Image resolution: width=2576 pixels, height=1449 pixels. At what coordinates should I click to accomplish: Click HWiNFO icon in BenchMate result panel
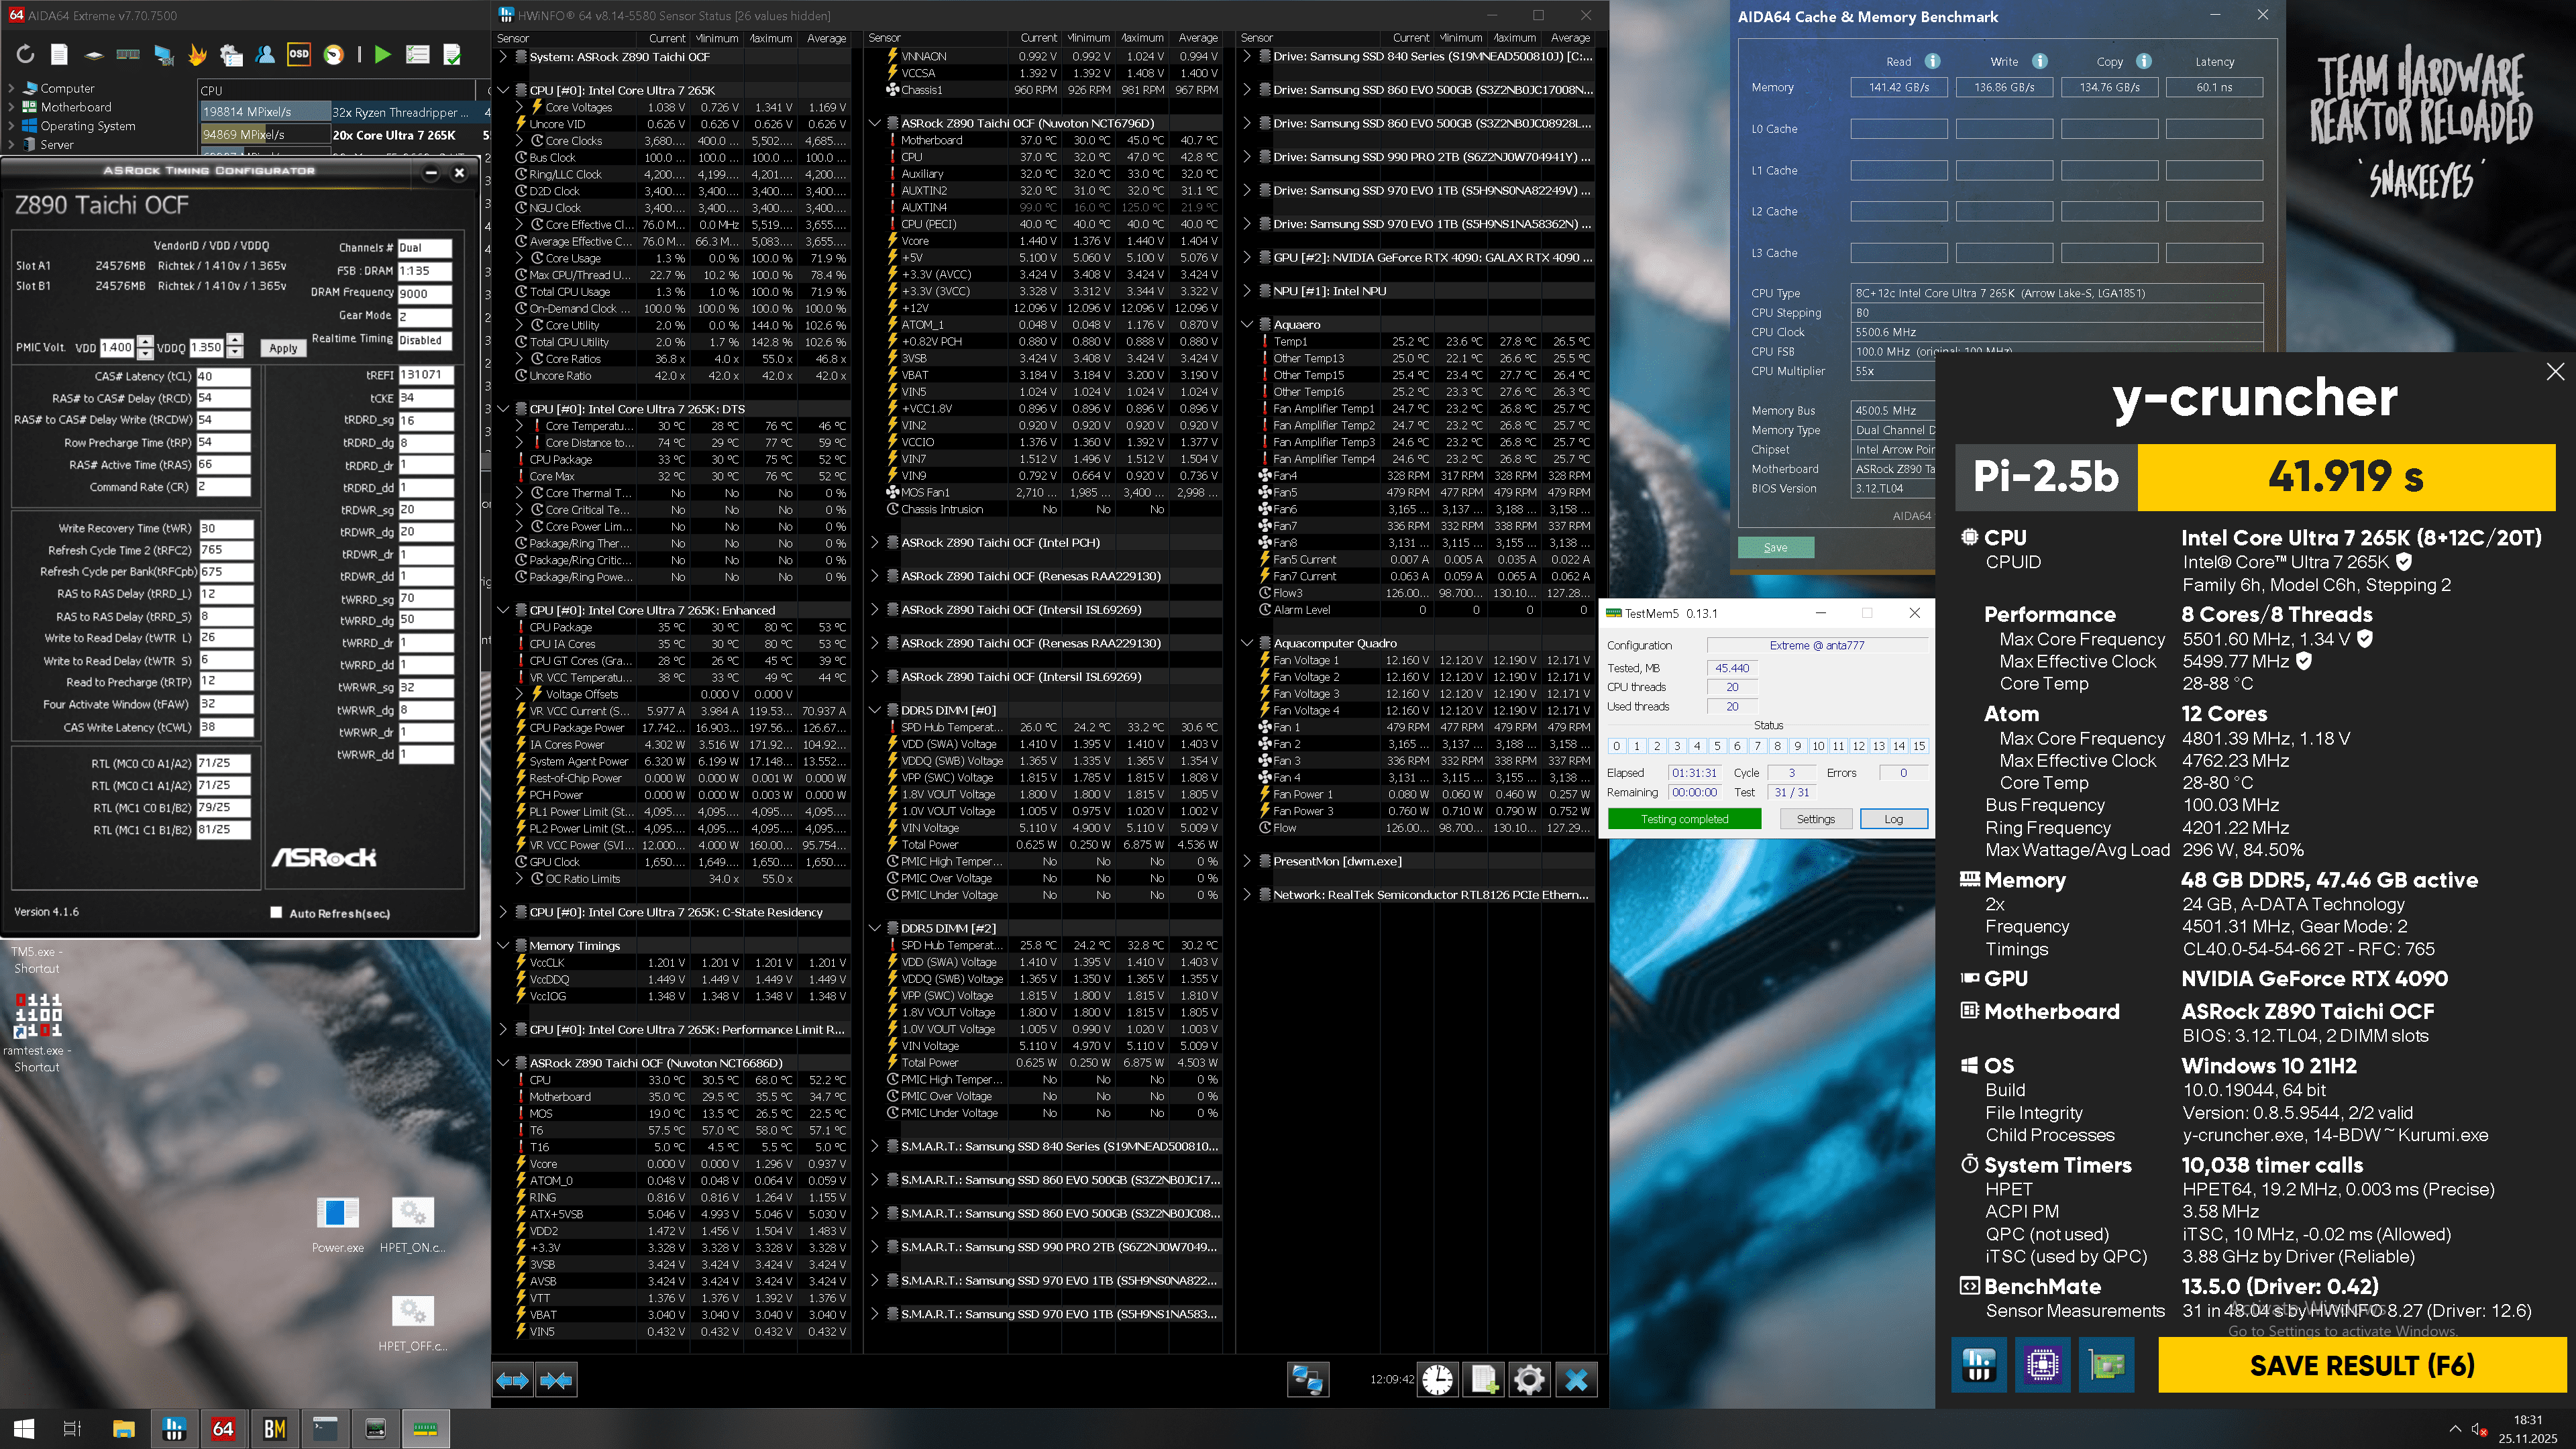(x=1978, y=1365)
